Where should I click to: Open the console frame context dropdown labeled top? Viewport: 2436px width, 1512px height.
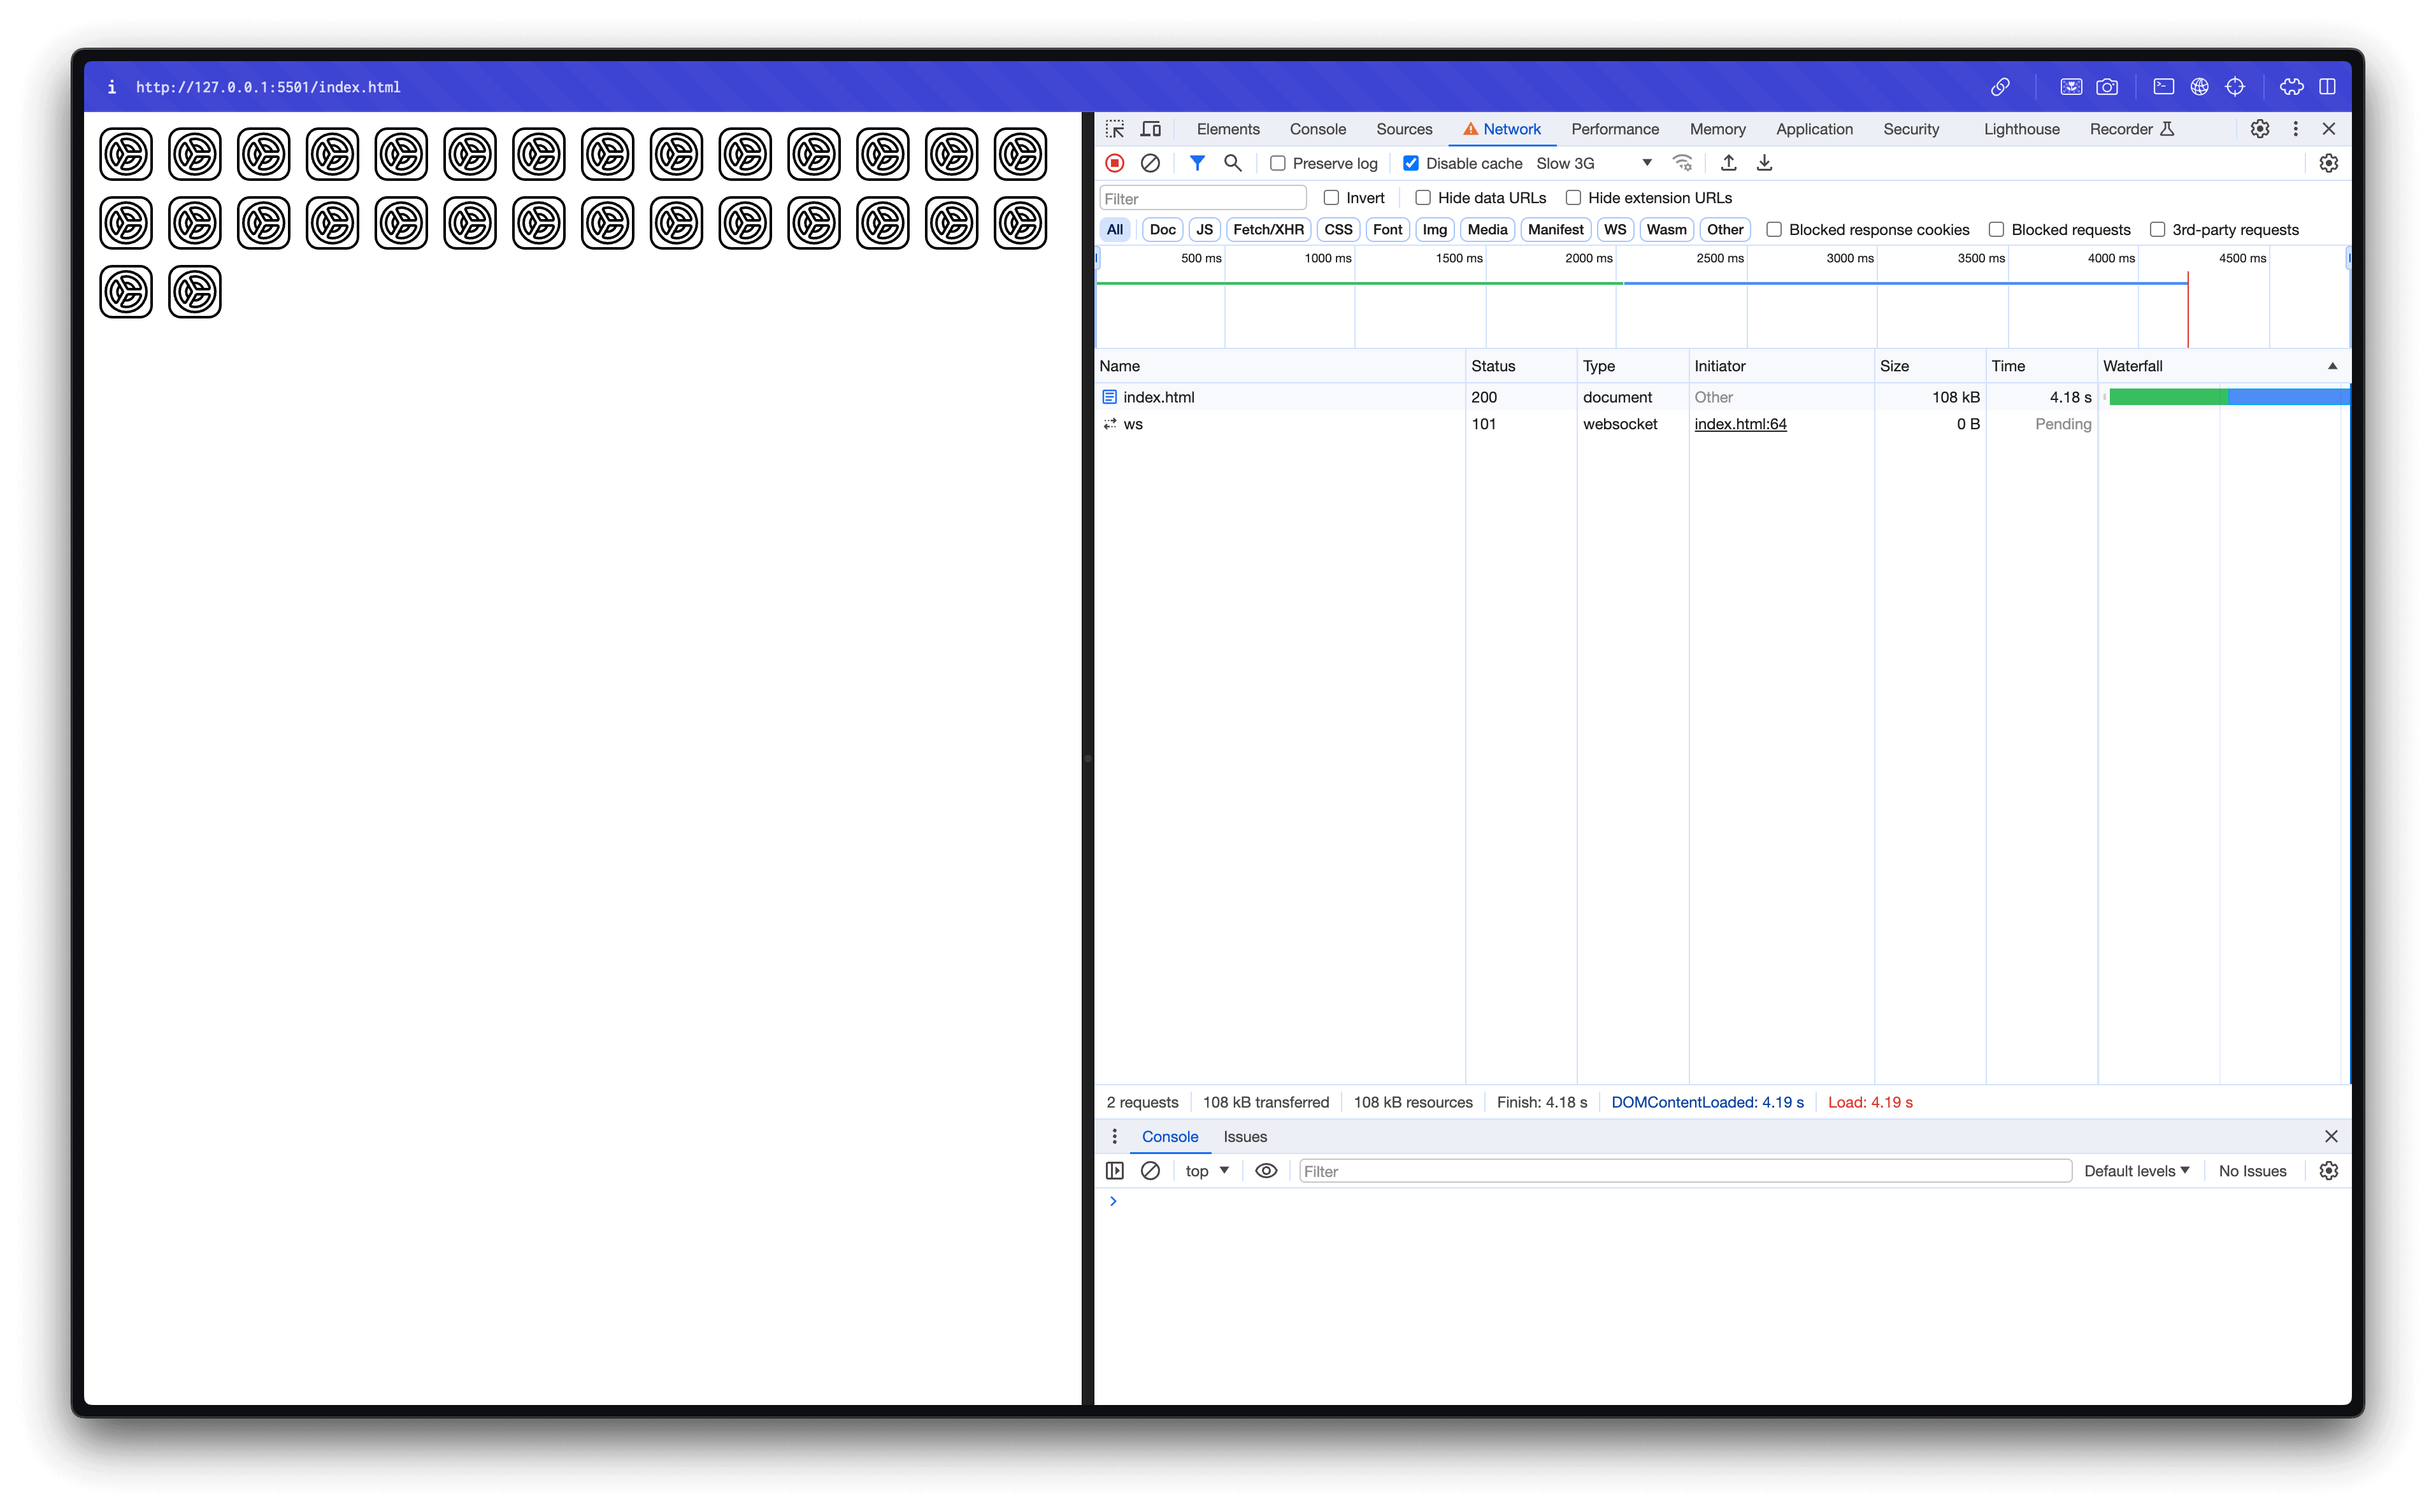1206,1170
